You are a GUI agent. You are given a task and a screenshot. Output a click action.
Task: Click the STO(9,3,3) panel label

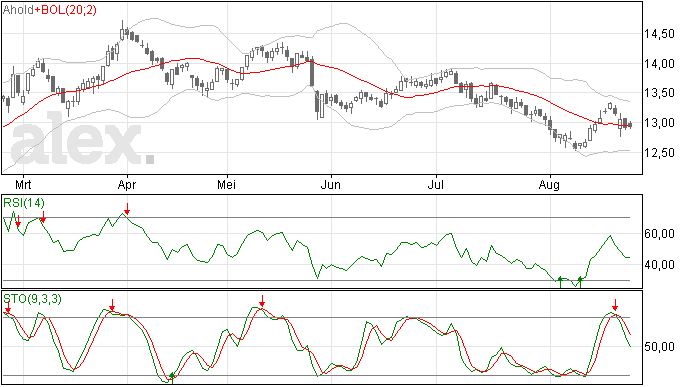(x=33, y=299)
